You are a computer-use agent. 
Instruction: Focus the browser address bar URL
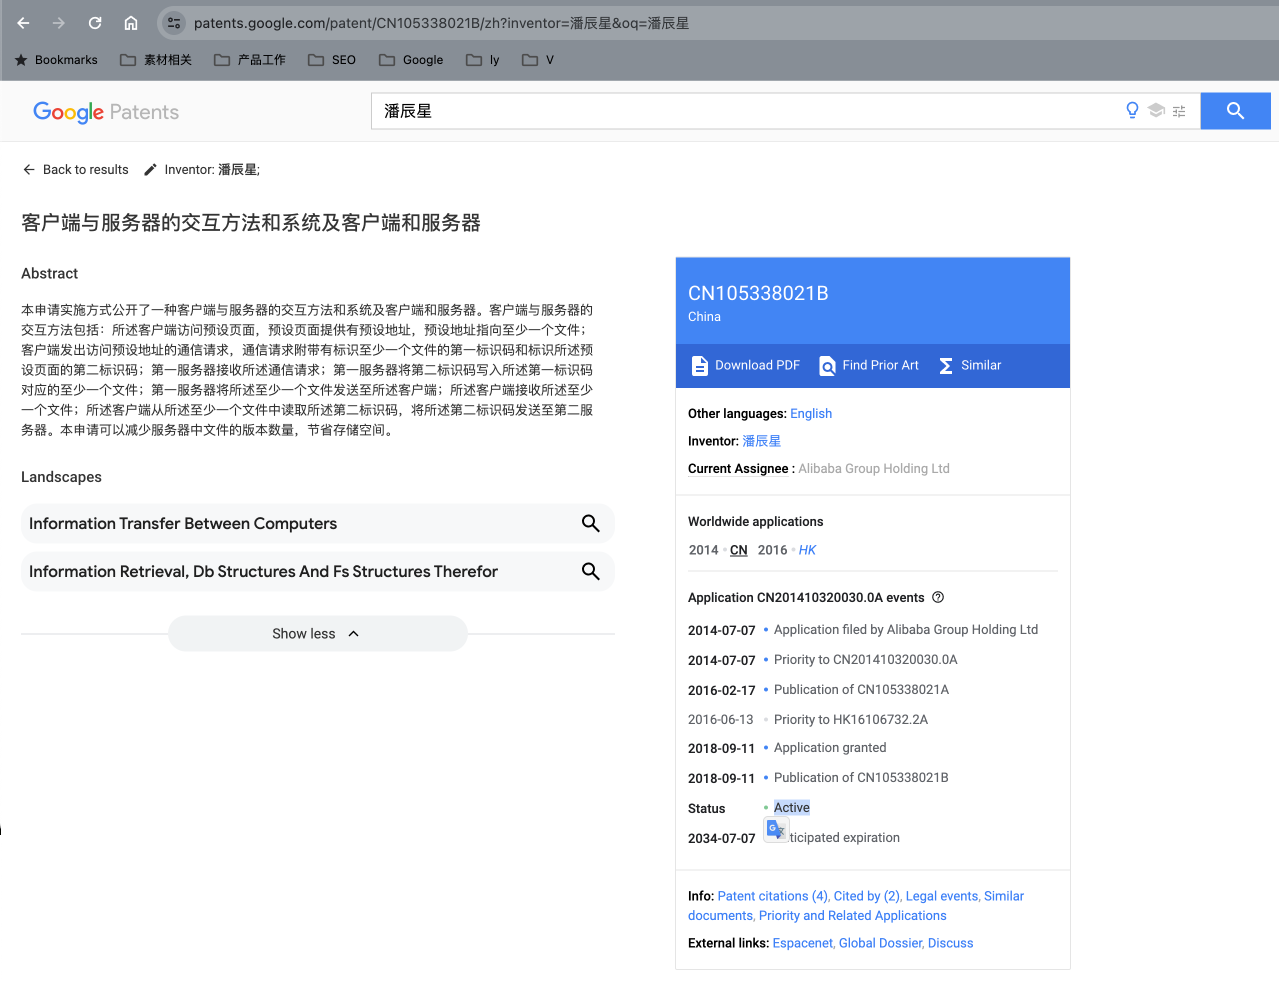(441, 23)
